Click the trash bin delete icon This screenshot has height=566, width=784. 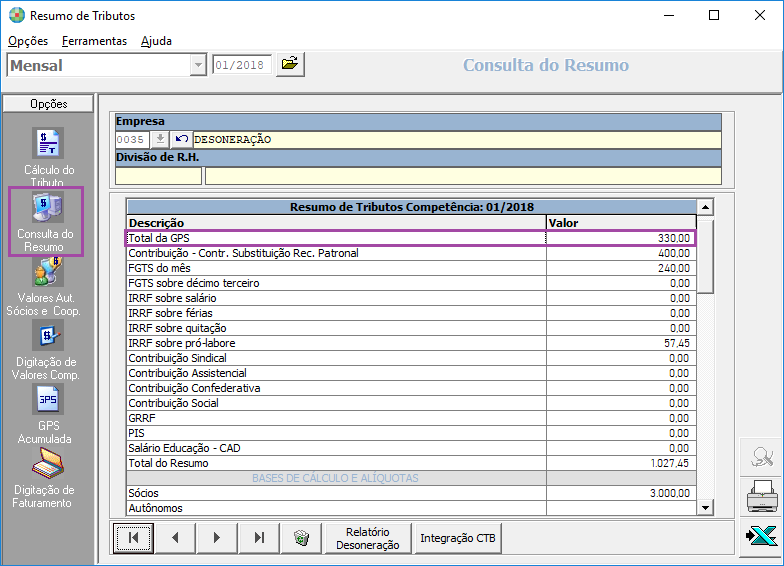[x=301, y=538]
